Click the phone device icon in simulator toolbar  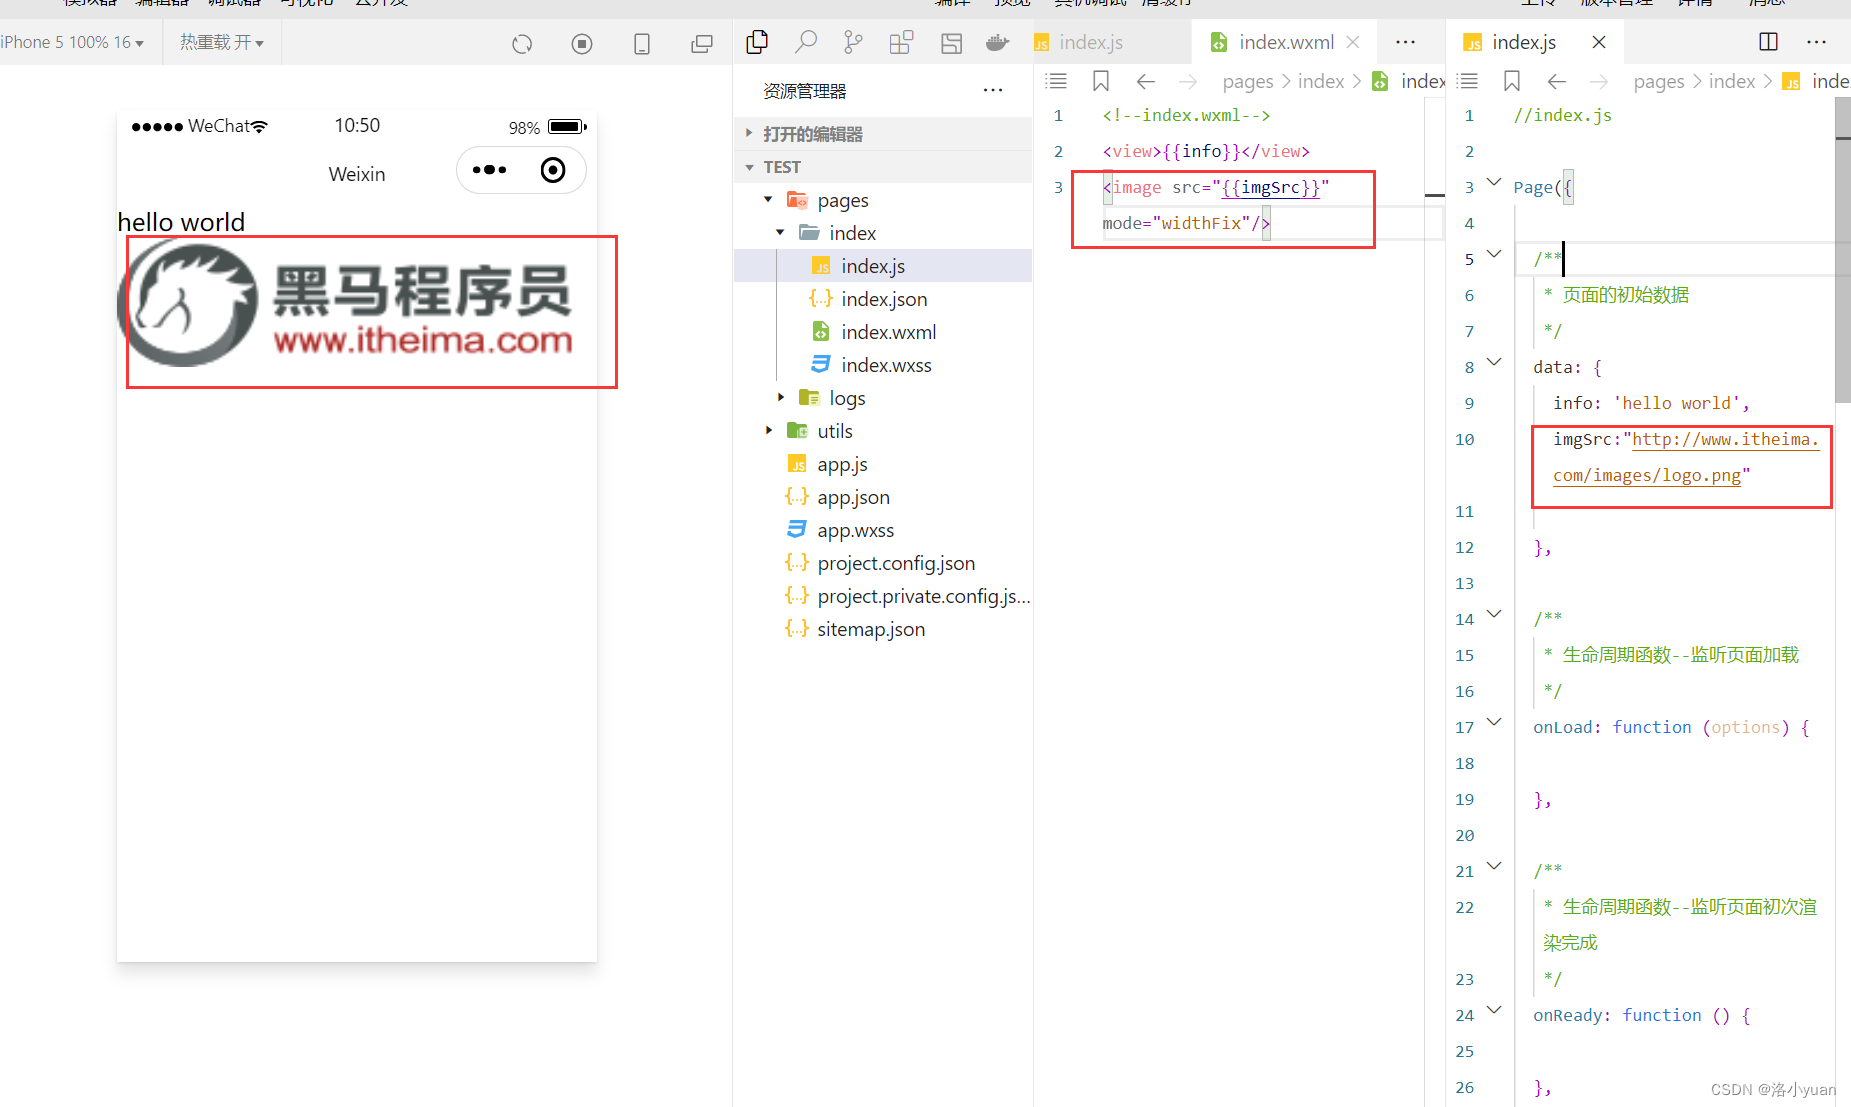click(x=642, y=44)
